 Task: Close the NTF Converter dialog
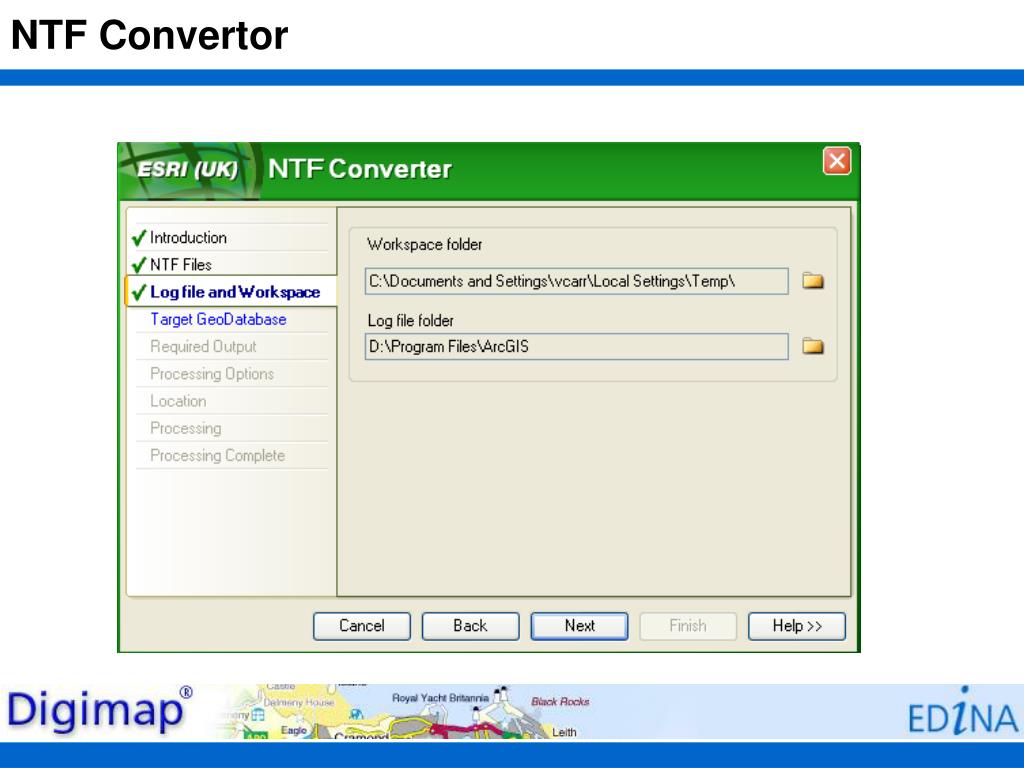coord(837,161)
